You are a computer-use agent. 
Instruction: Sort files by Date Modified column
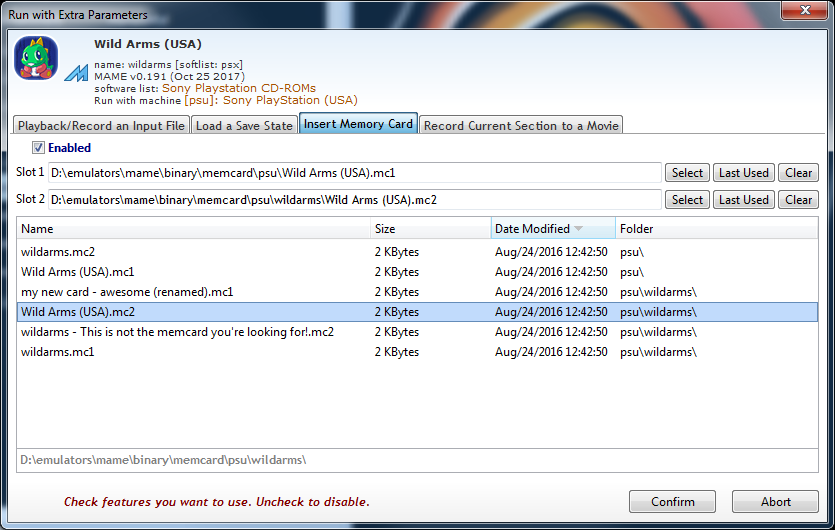(x=552, y=229)
